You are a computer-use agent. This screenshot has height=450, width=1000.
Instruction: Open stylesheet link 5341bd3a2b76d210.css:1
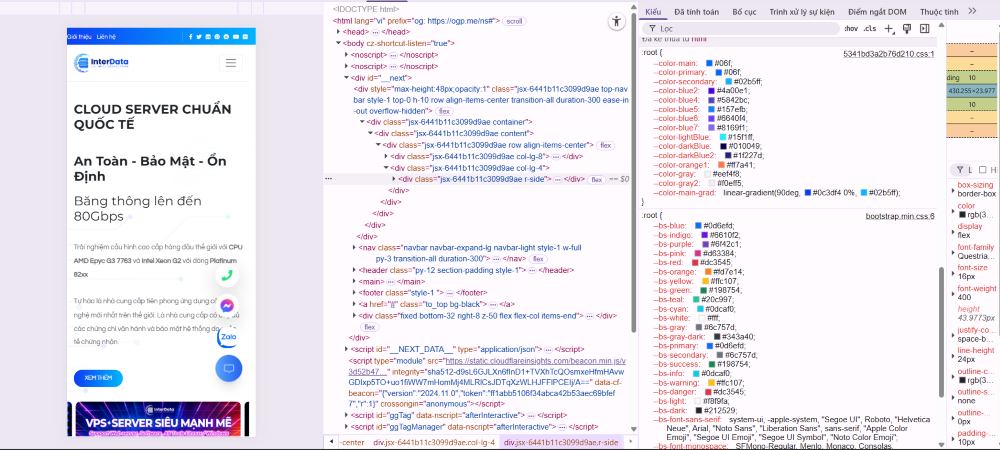click(x=888, y=54)
